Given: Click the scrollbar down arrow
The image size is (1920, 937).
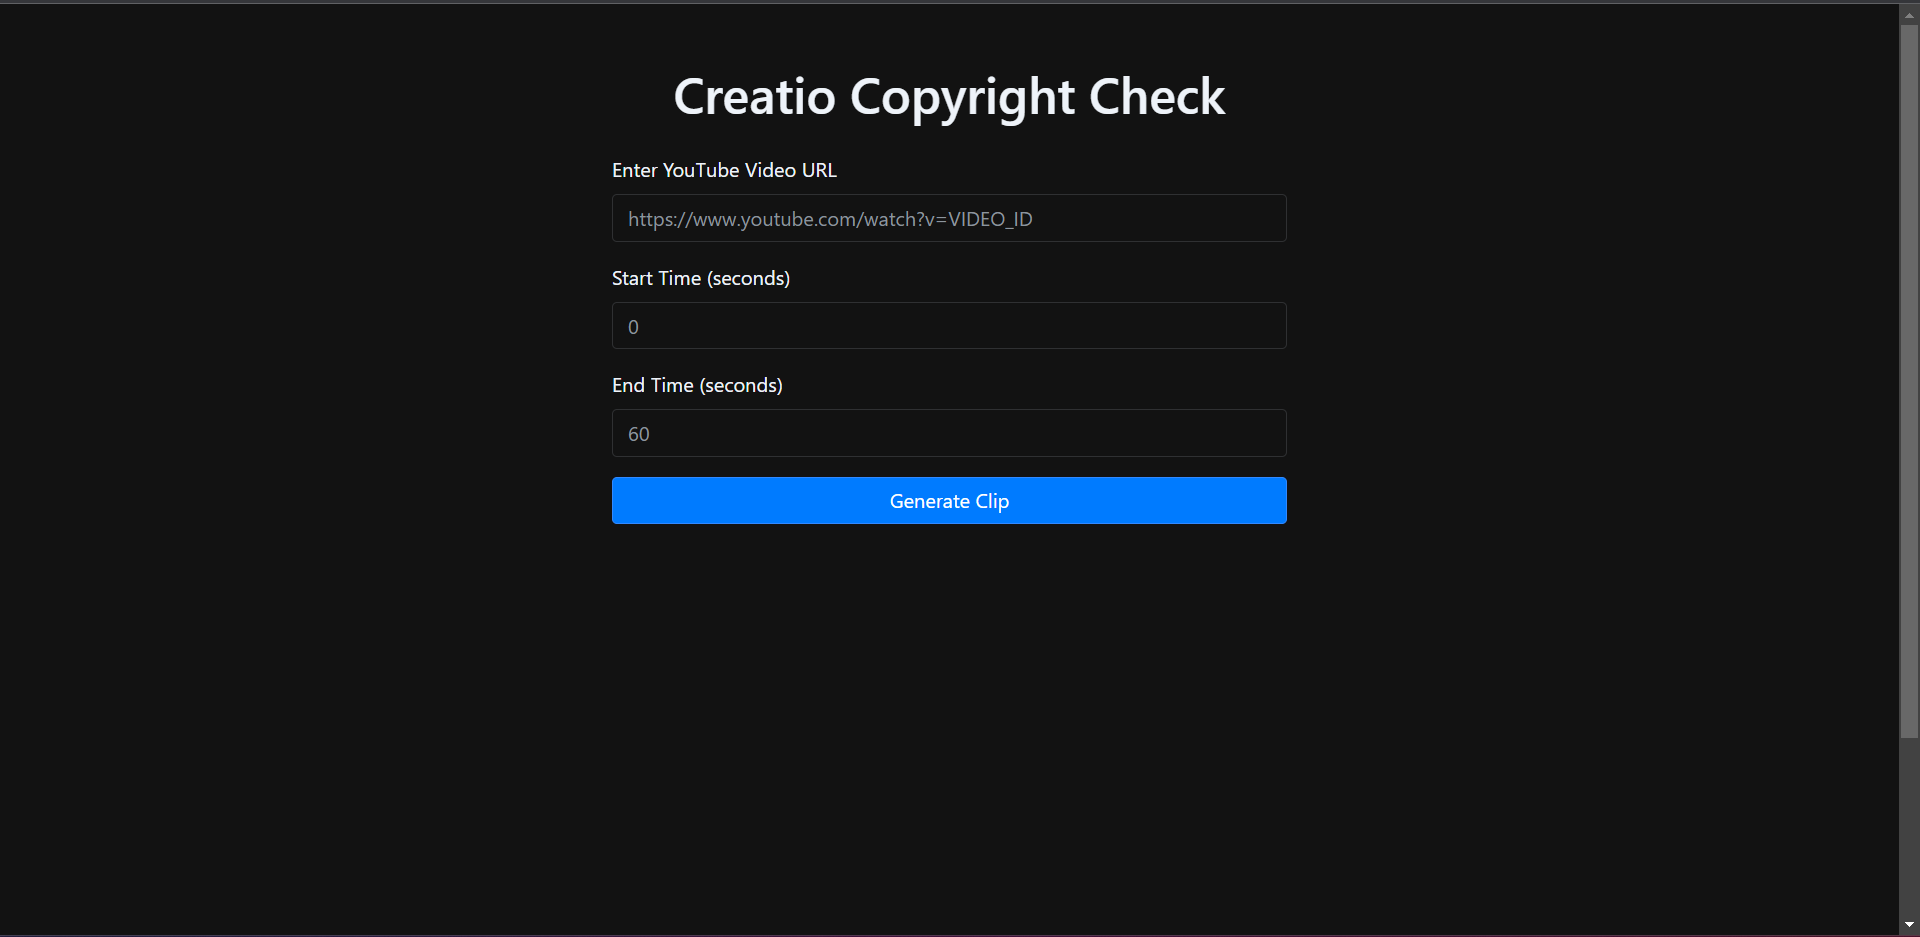Looking at the screenshot, I should [1909, 925].
